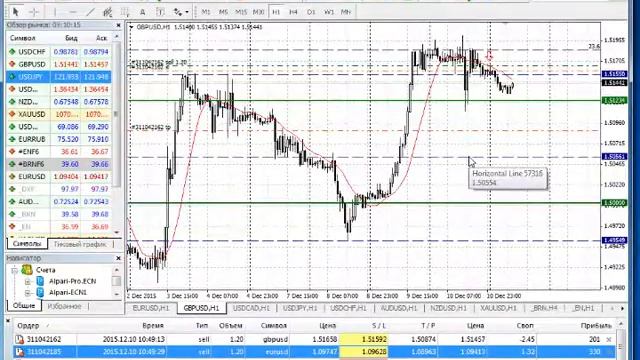The image size is (640, 360).
Task: Toggle the H1 timeframe button
Action: coord(276,12)
